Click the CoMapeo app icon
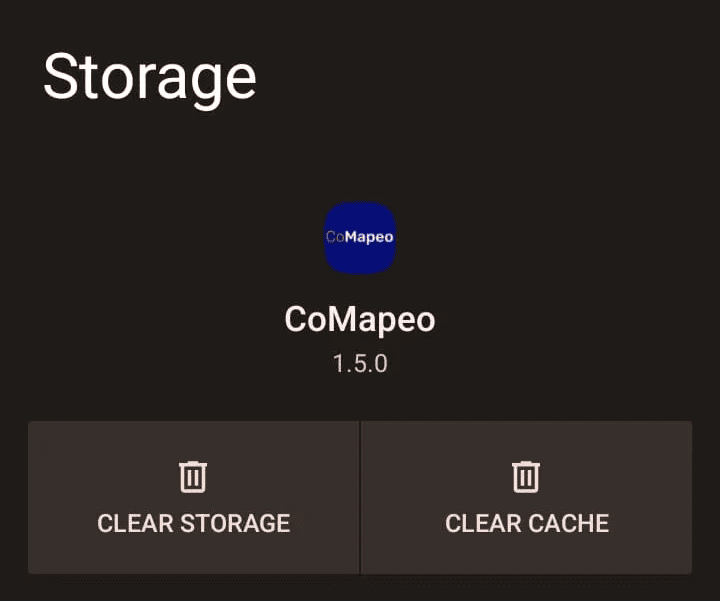Image resolution: width=720 pixels, height=601 pixels. click(x=360, y=238)
